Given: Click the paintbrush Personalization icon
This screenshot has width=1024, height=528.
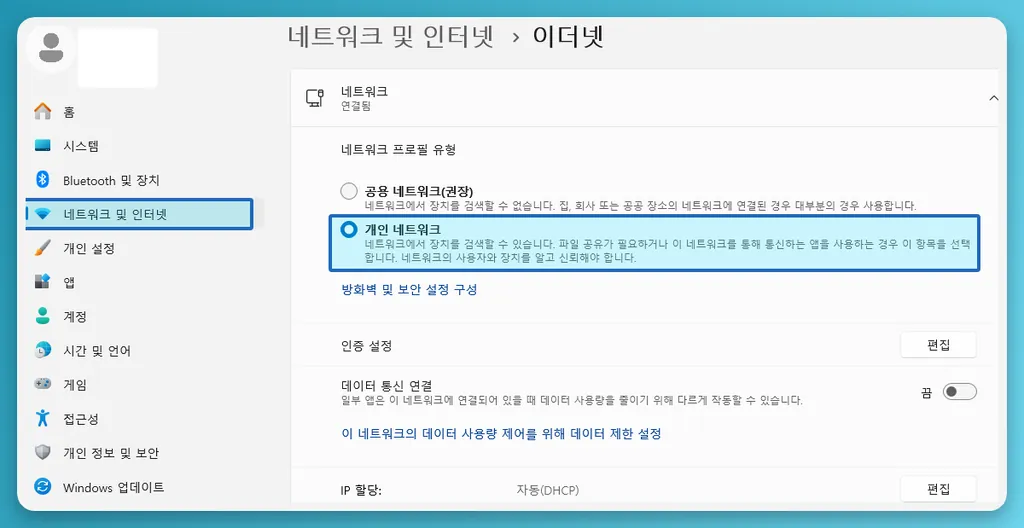Looking at the screenshot, I should click(42, 248).
